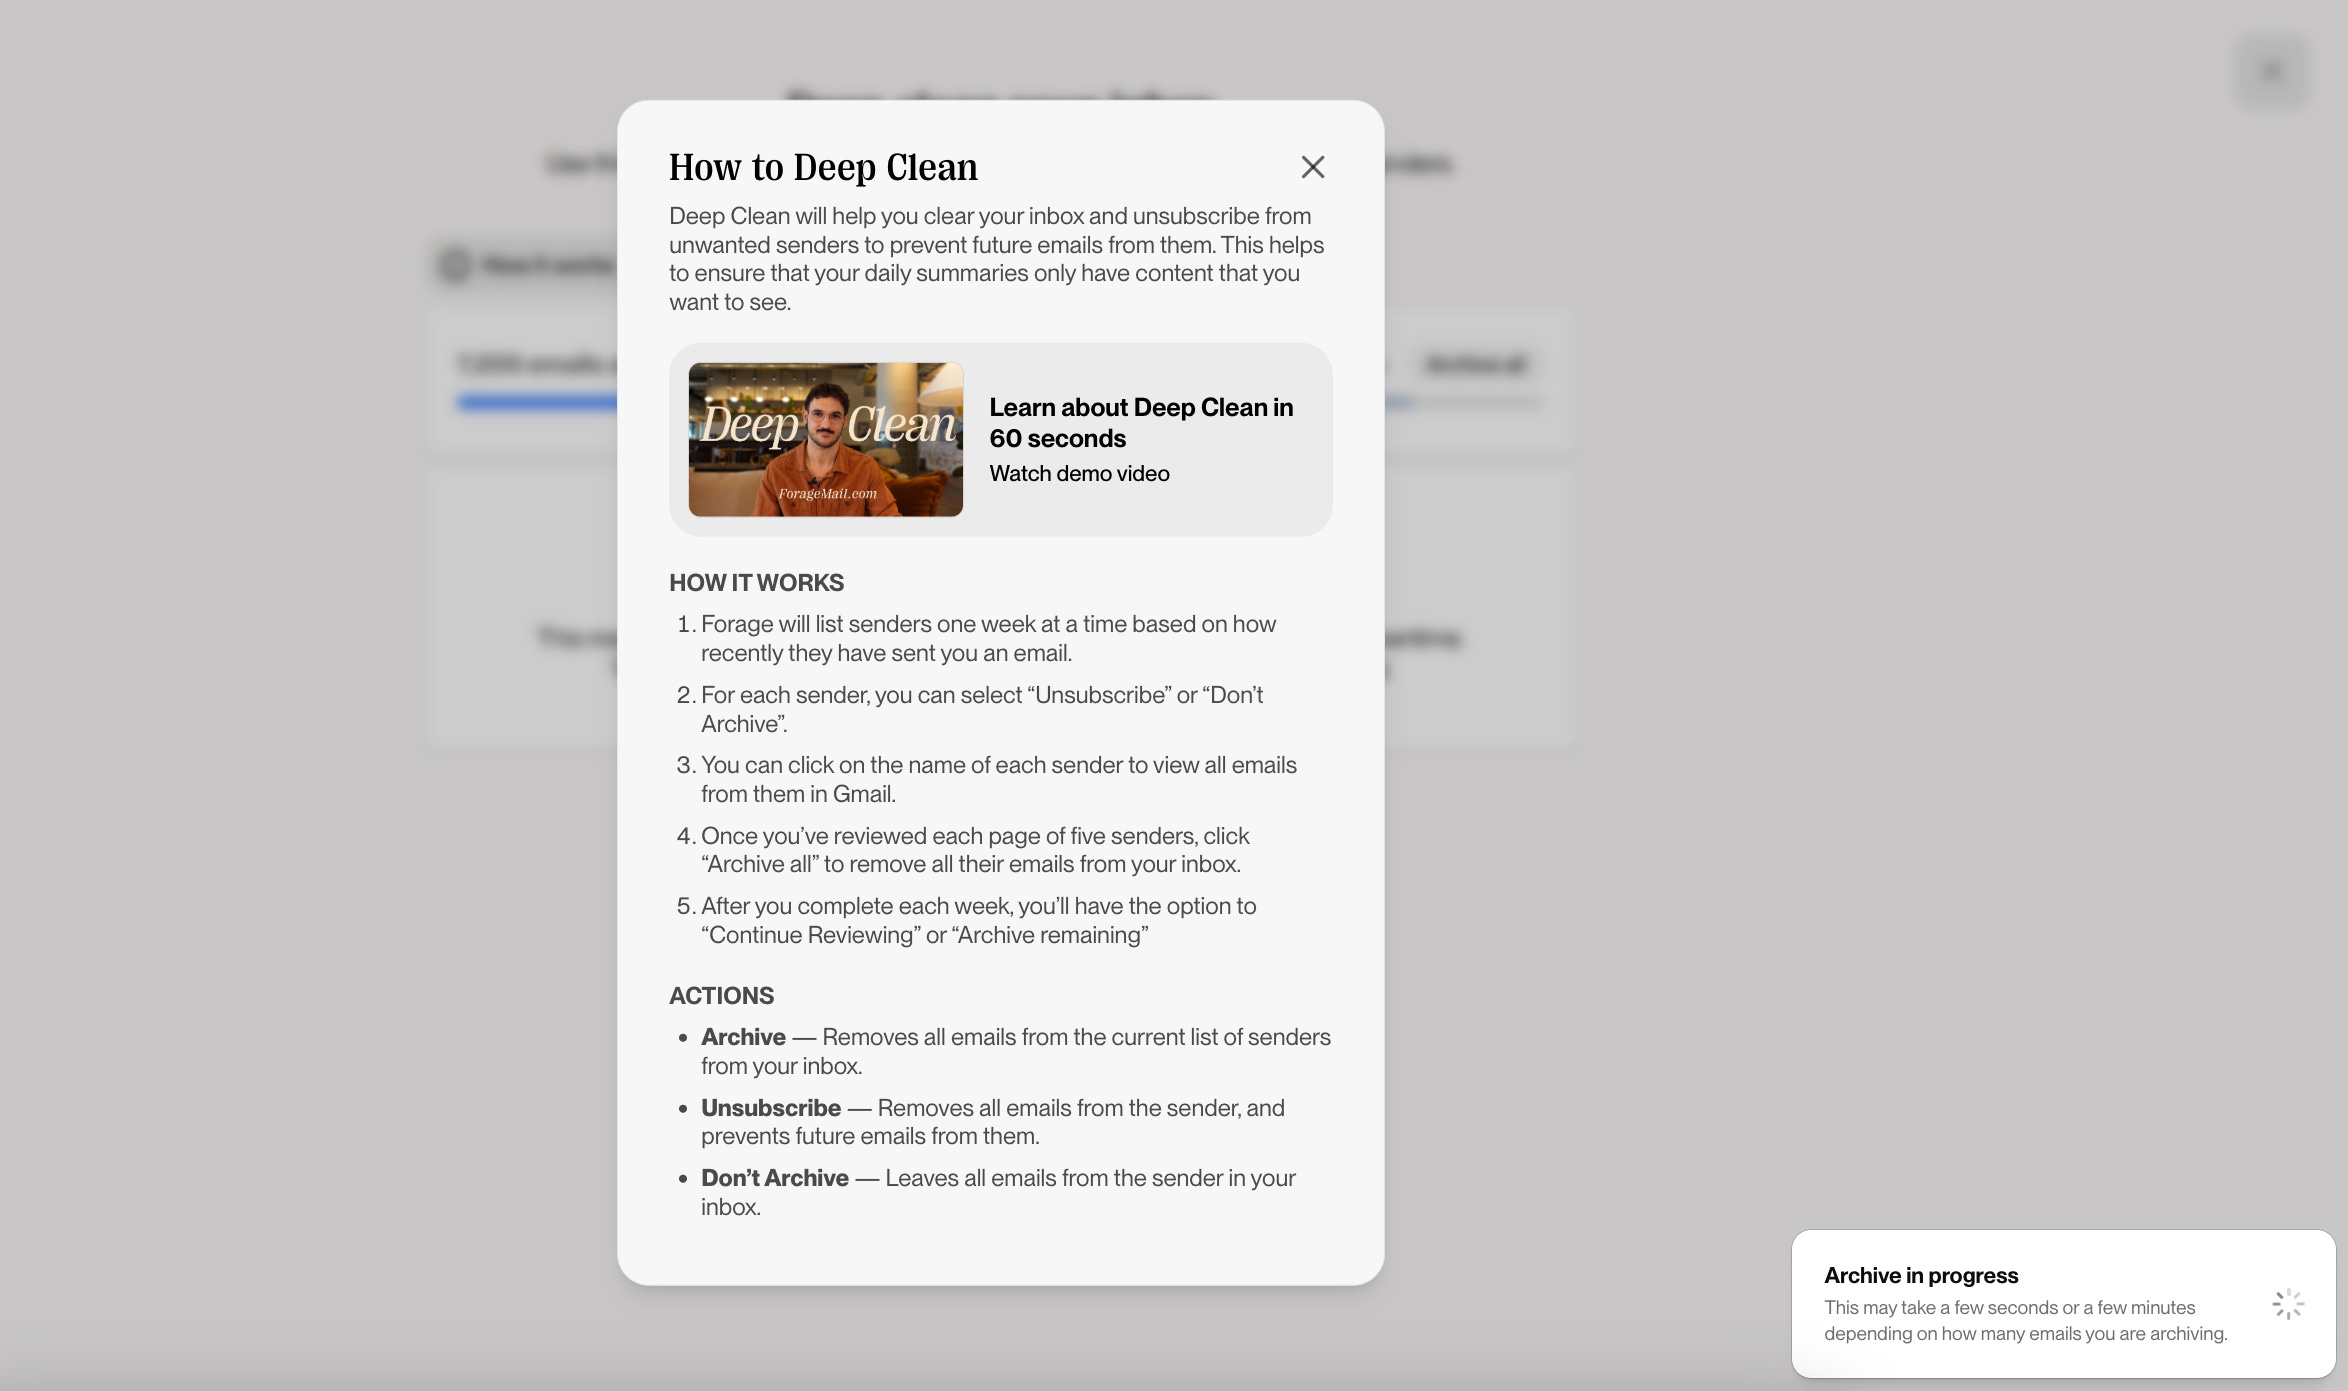Screen dimensions: 2348x1391
Task: Click the Watch demo video link
Action: click(x=1079, y=474)
